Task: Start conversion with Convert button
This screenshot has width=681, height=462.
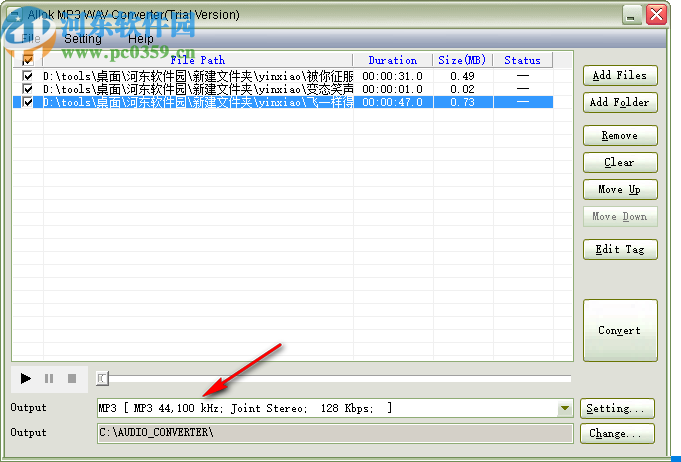Action: pyautogui.click(x=620, y=330)
